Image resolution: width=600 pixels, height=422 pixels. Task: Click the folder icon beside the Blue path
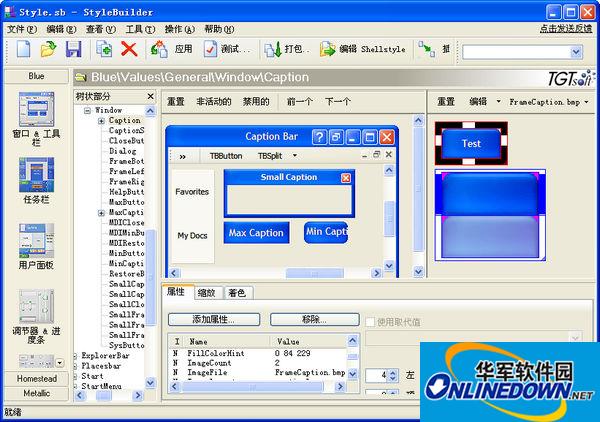click(x=80, y=77)
